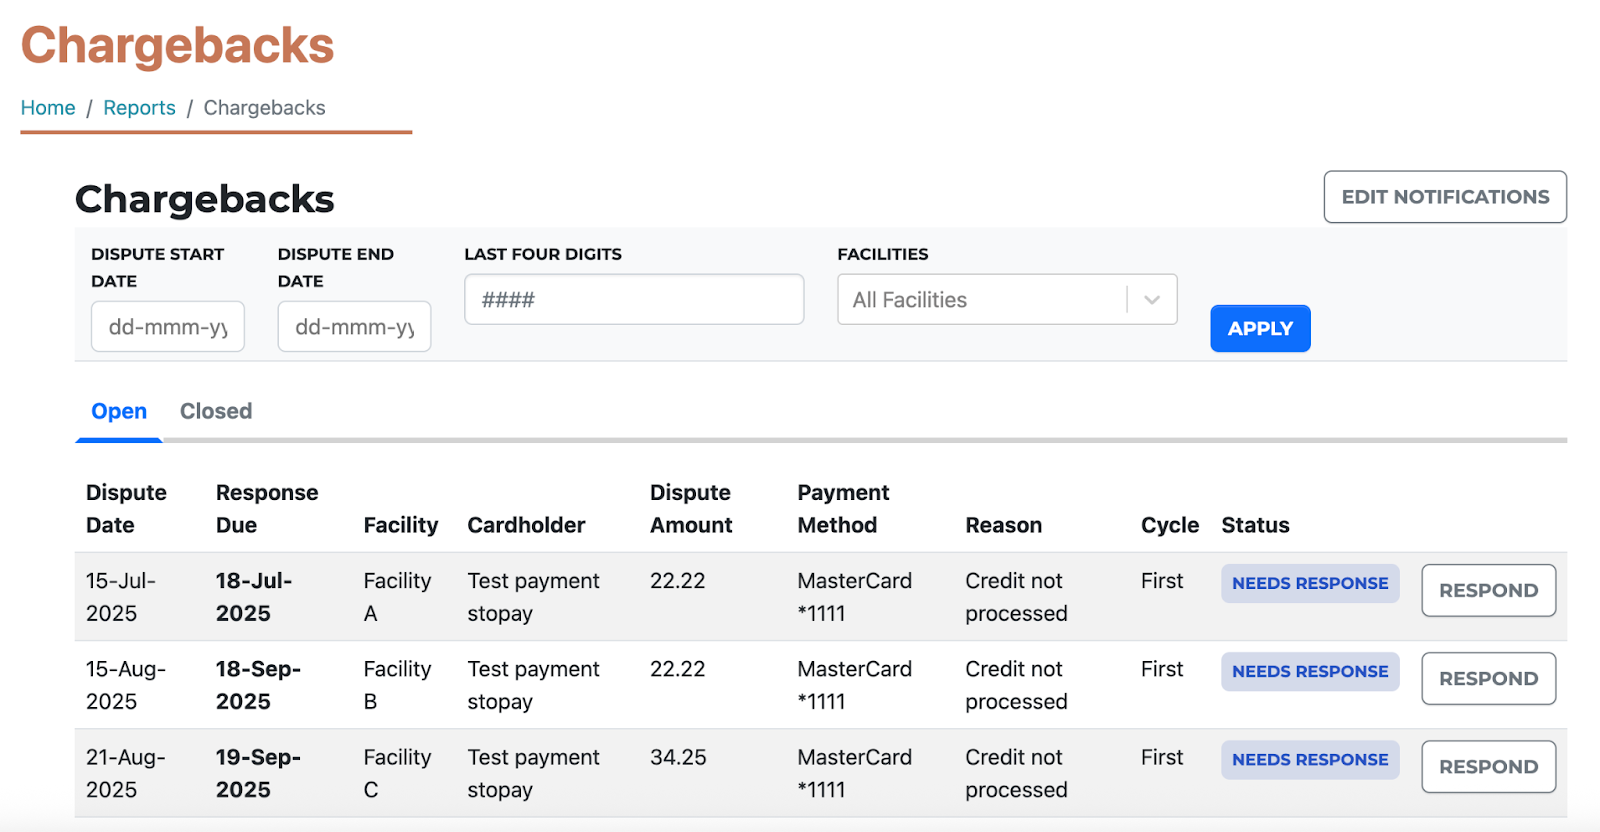Select the Dispute Date column header
Image resolution: width=1600 pixels, height=832 pixels.
(126, 508)
